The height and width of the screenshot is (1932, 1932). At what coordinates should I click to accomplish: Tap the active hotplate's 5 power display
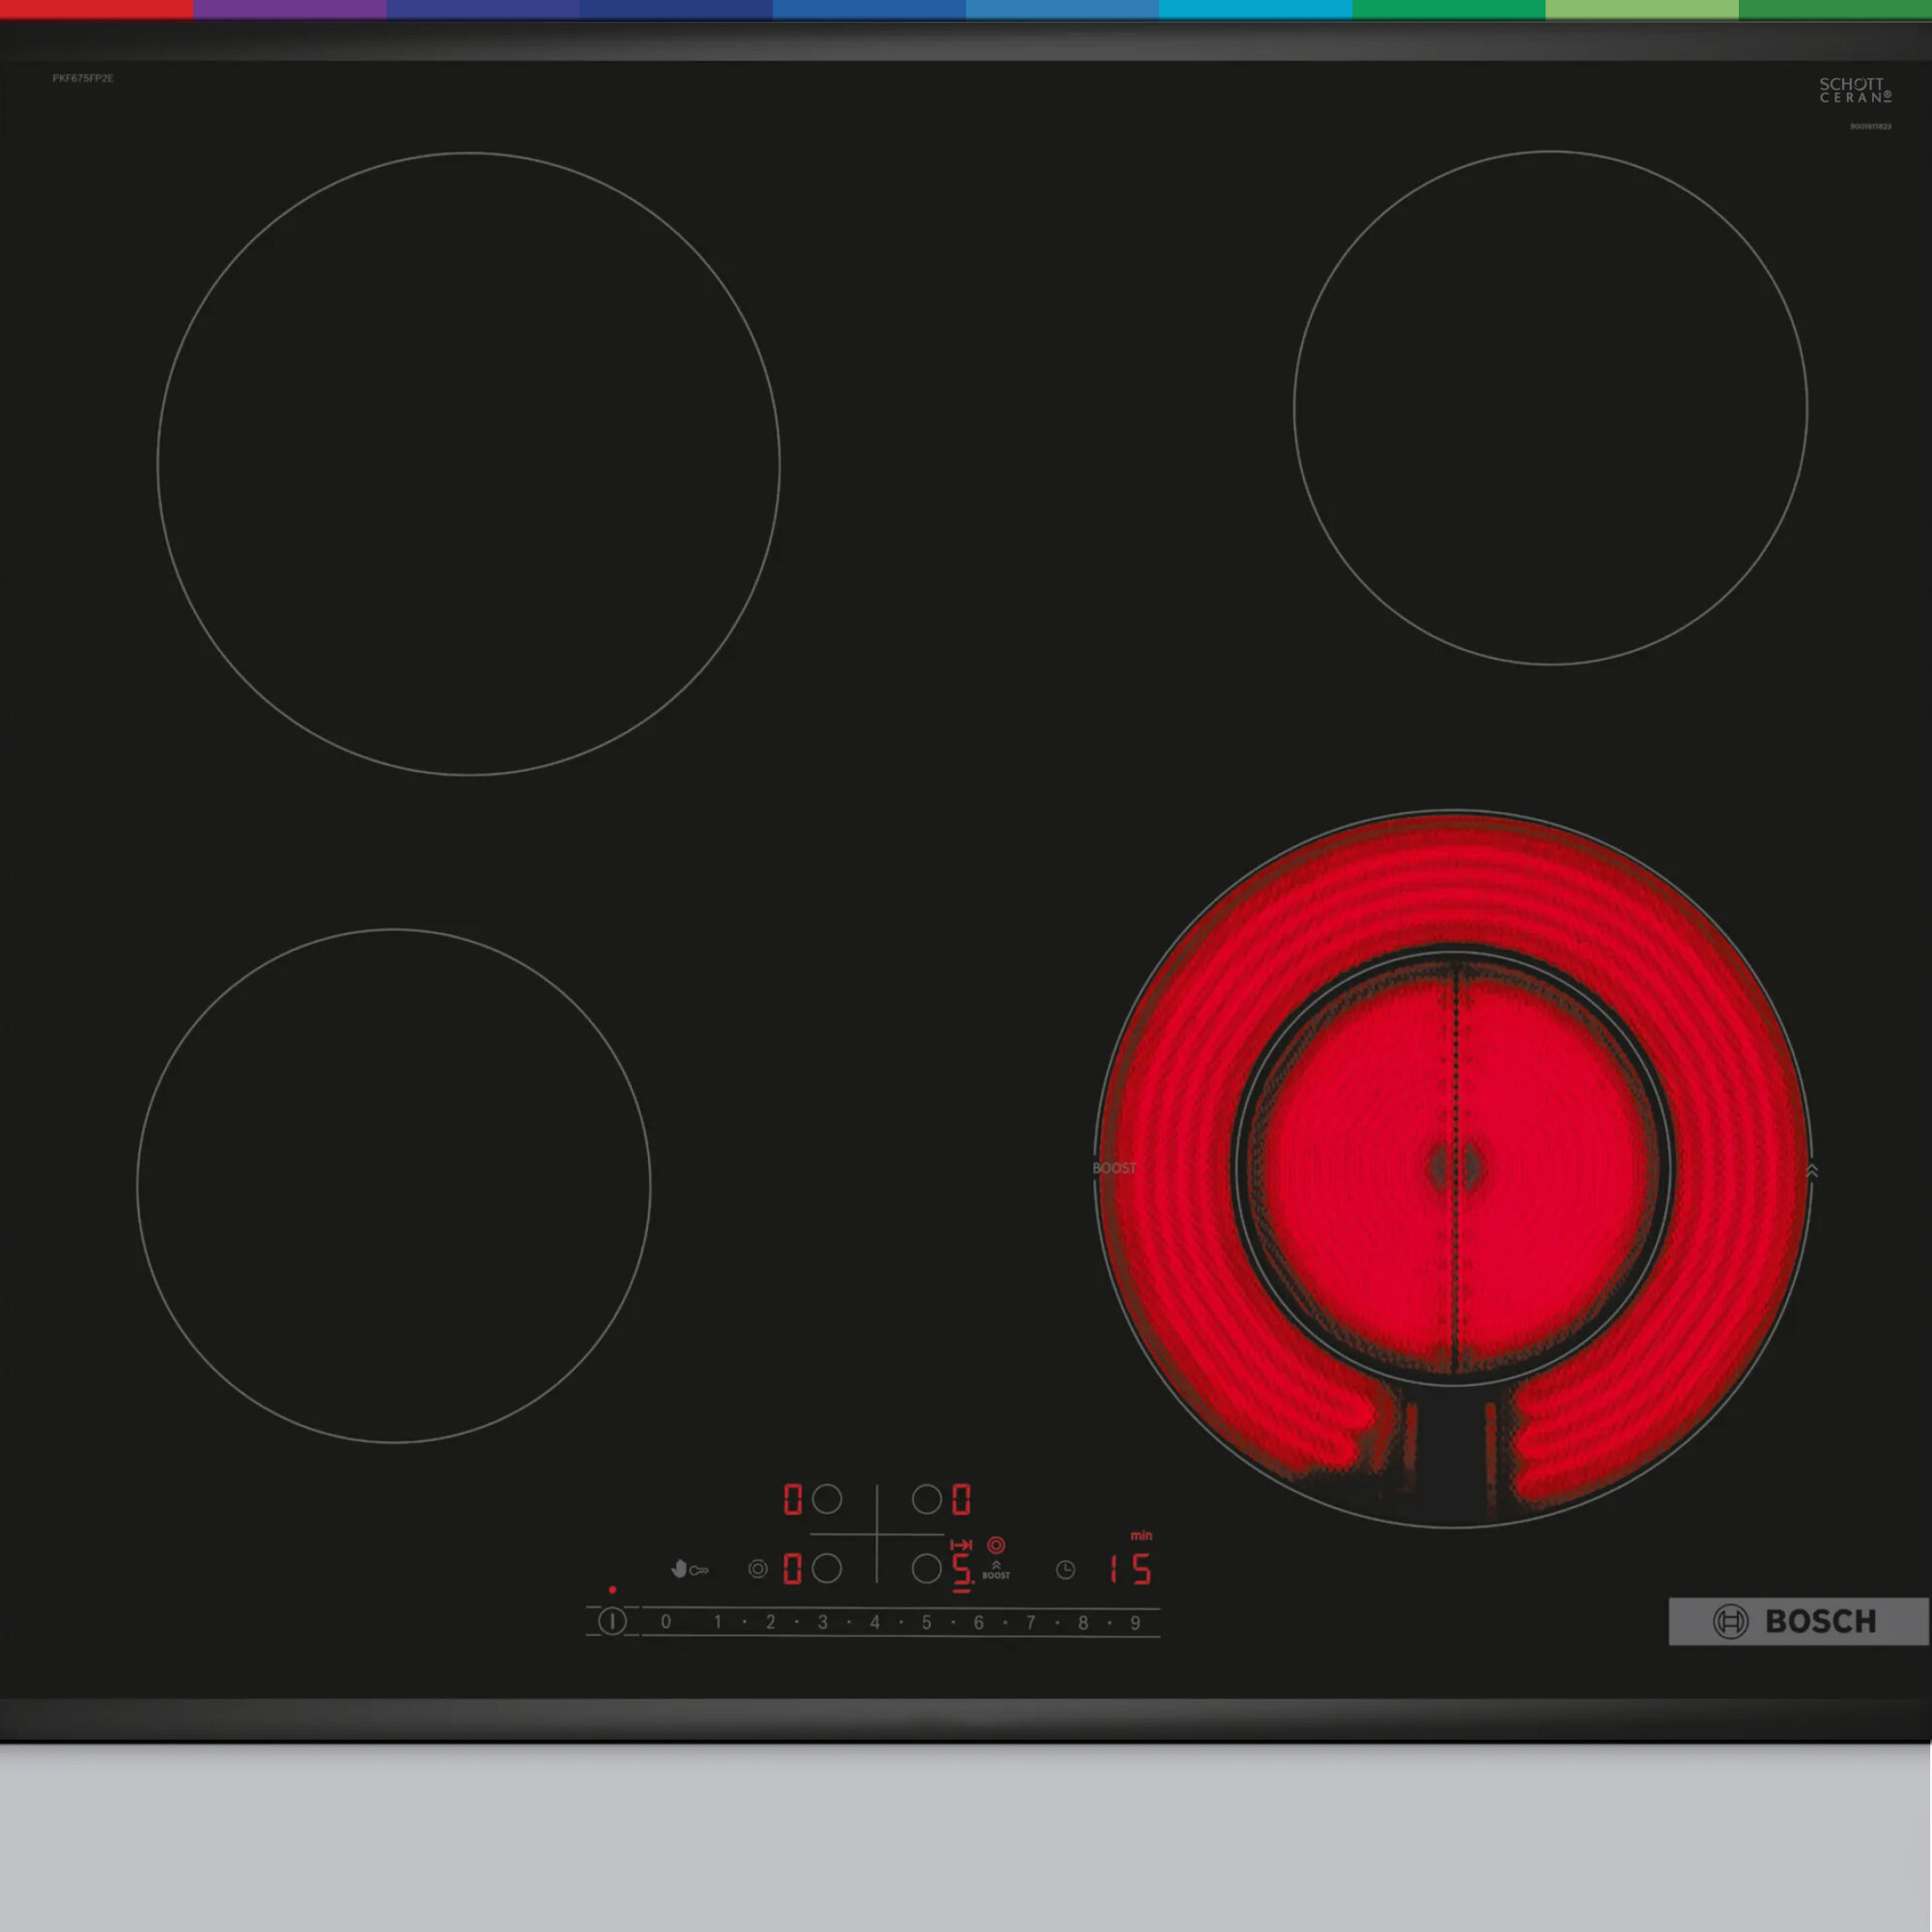coord(961,1569)
